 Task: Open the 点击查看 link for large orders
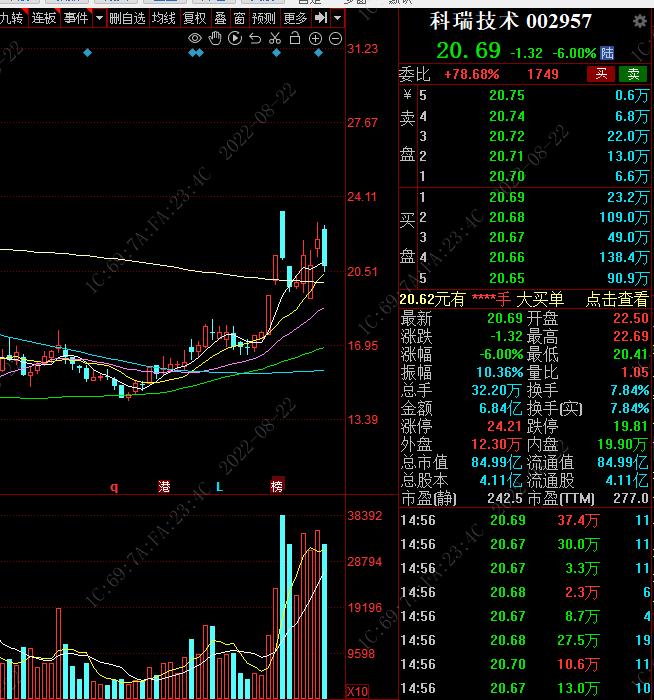617,299
